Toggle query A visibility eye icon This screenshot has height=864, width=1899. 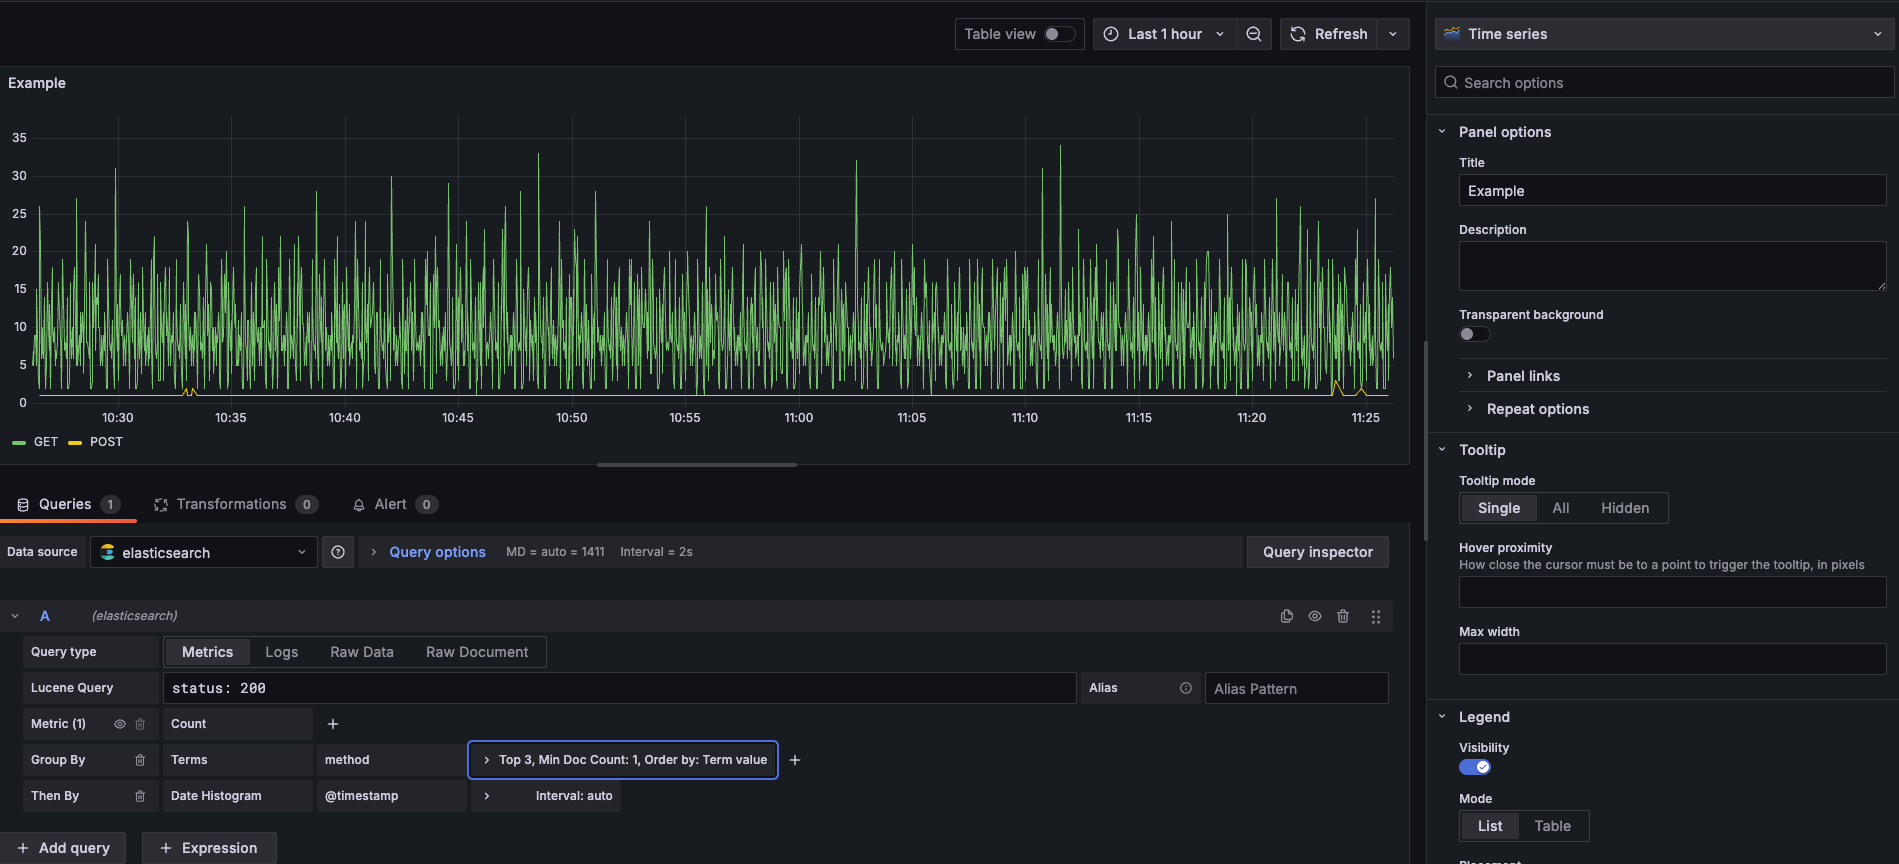click(x=1315, y=616)
